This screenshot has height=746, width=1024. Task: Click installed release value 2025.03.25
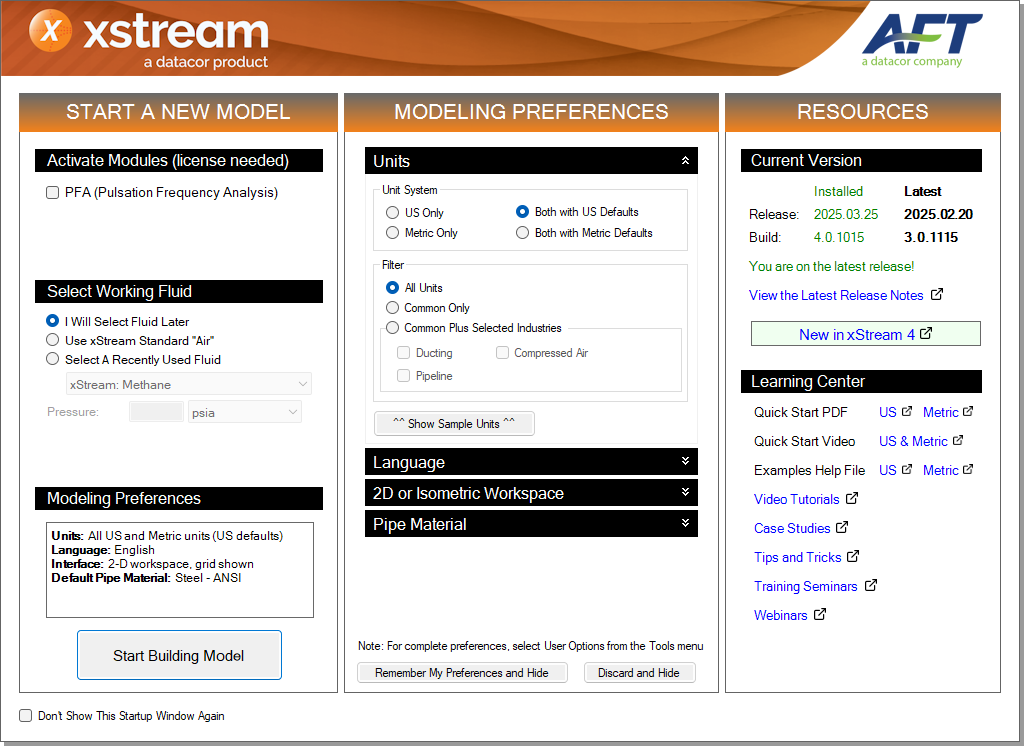(846, 214)
